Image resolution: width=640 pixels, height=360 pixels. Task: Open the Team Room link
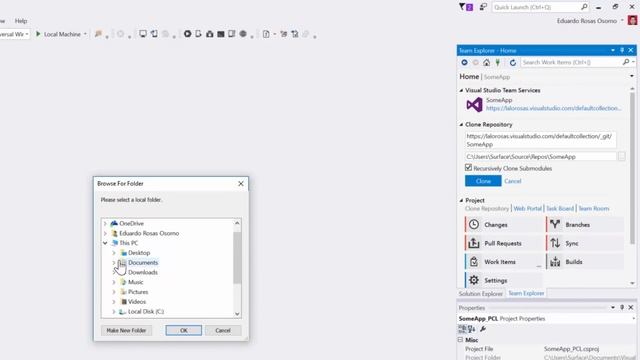click(x=593, y=209)
